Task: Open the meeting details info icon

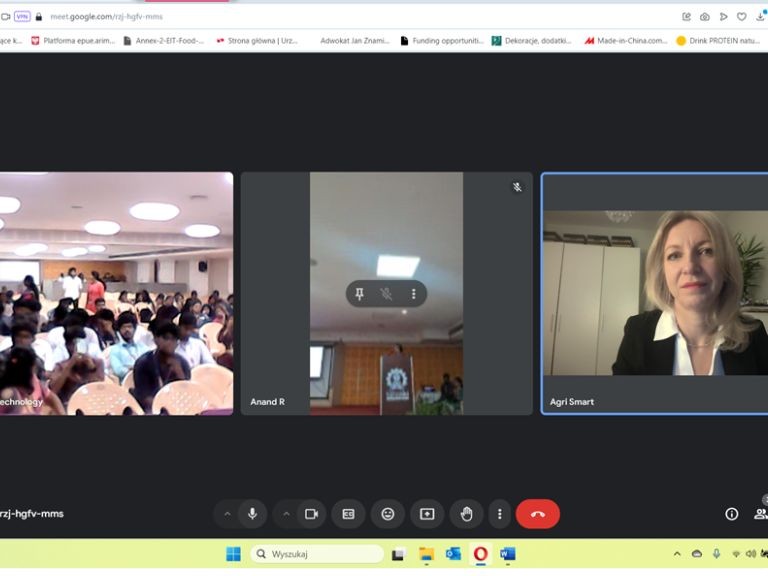Action: point(731,514)
